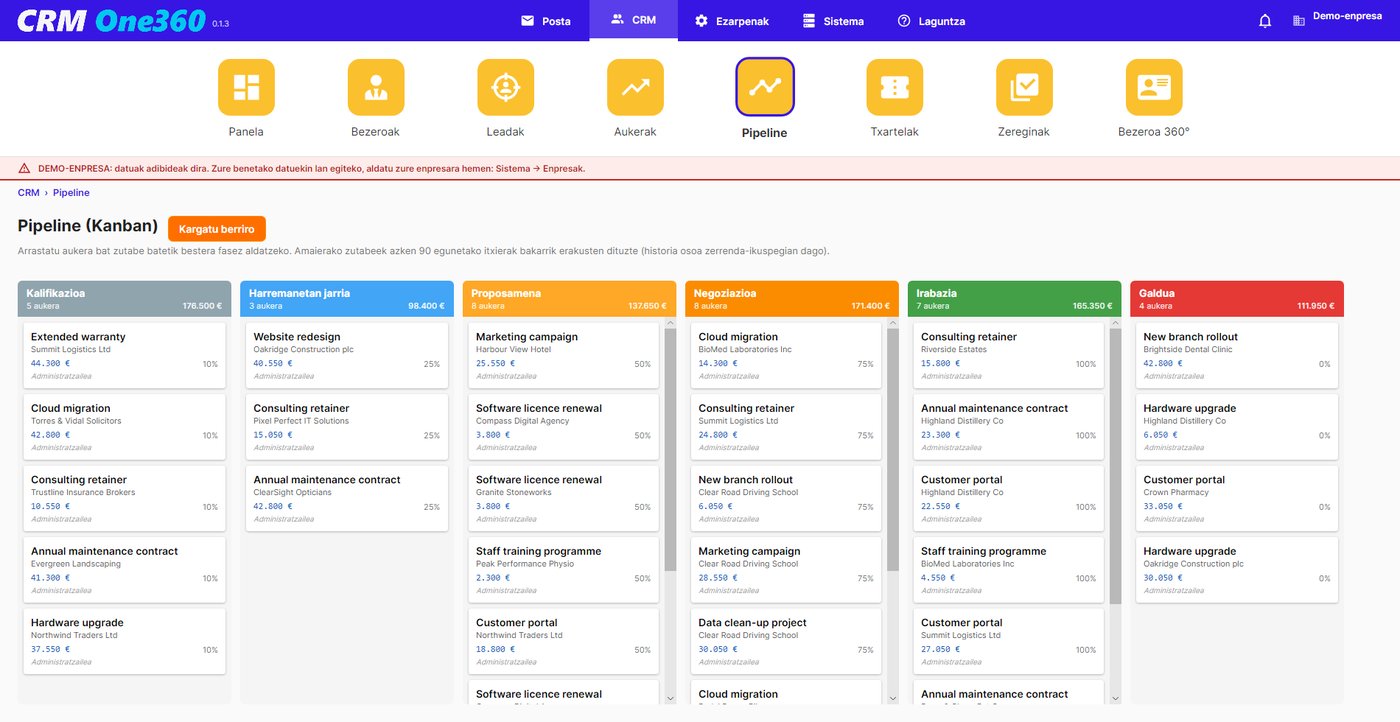Open Consulting retainer card for Riverside Estates
This screenshot has height=722, width=1400.
coord(1010,355)
